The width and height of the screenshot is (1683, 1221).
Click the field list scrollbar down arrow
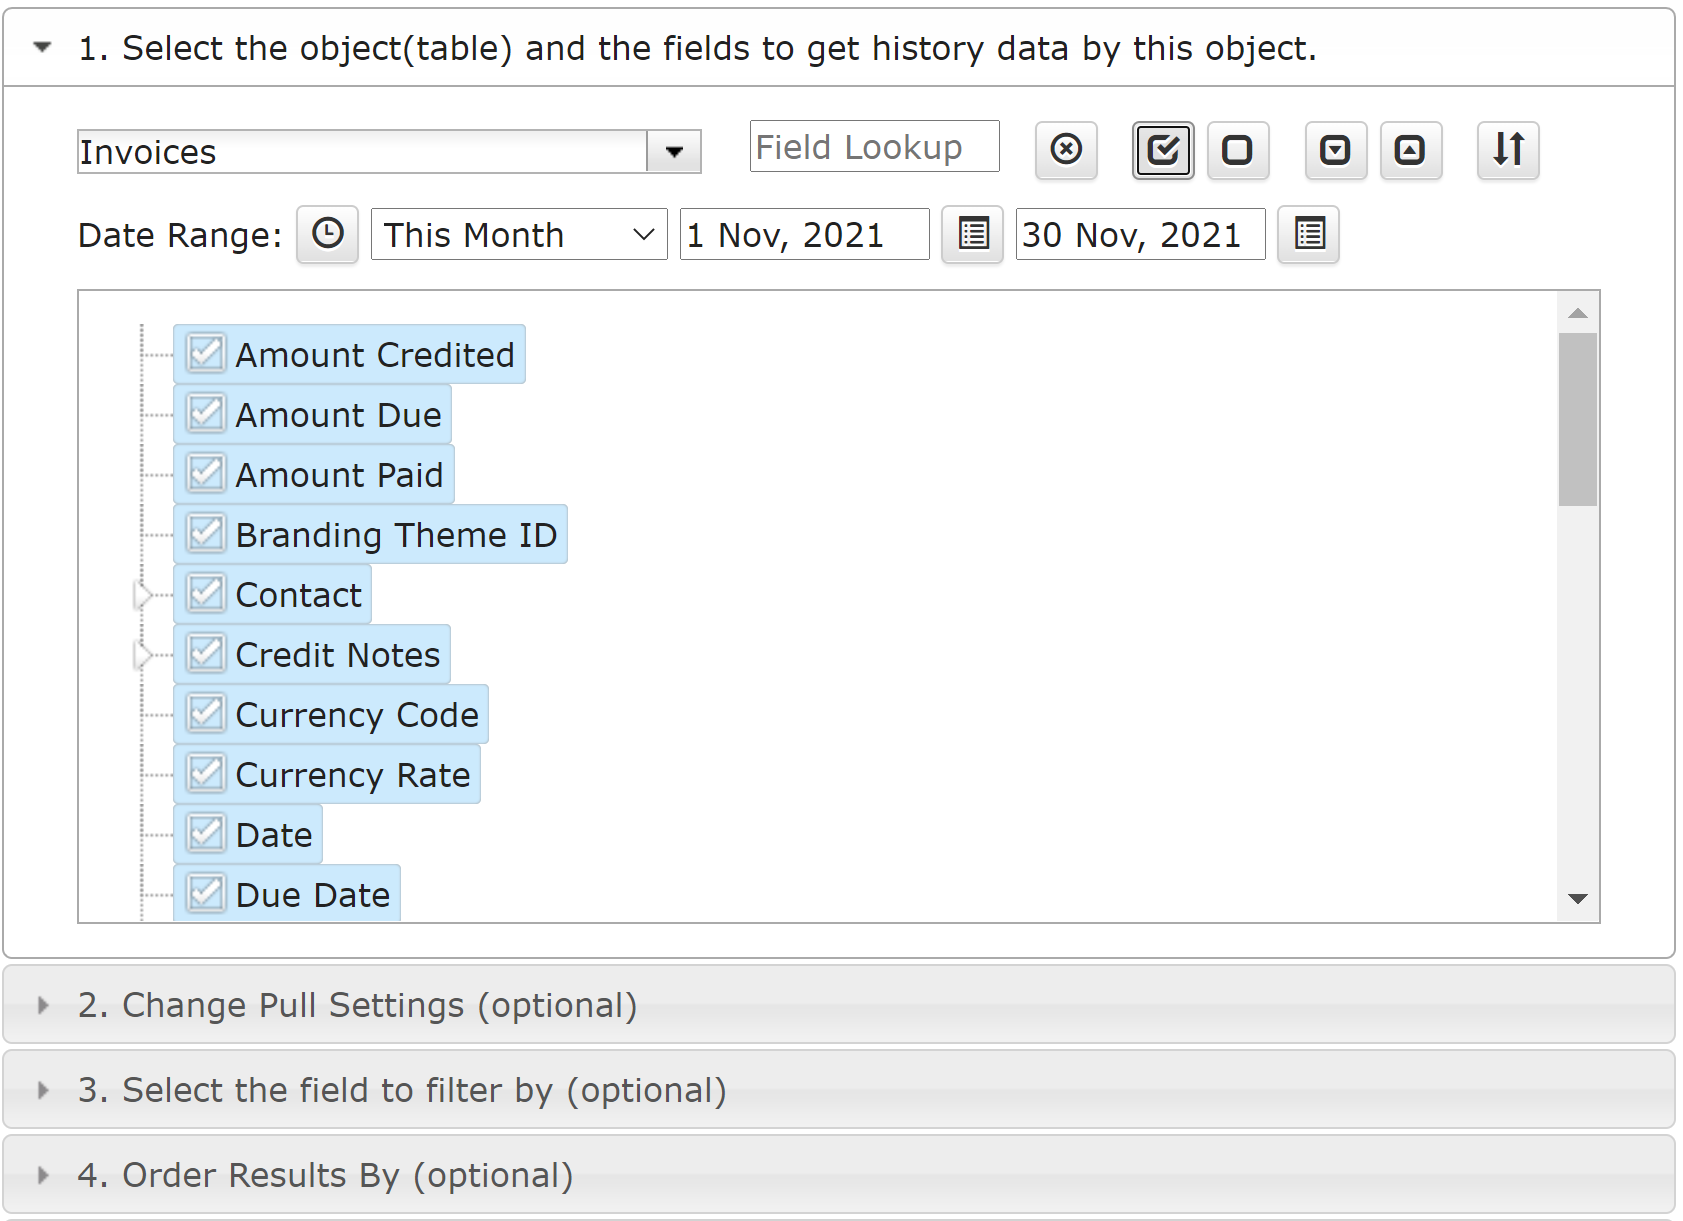point(1578,899)
